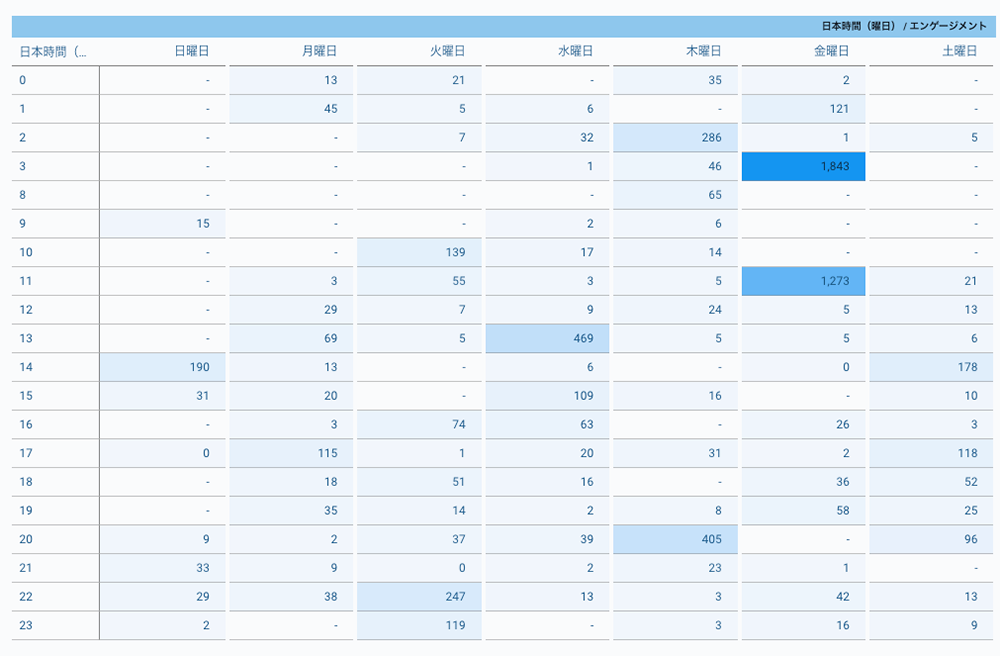Image resolution: width=1000 pixels, height=656 pixels.
Task: Select the Thursday cell showing 65
Action: point(675,195)
